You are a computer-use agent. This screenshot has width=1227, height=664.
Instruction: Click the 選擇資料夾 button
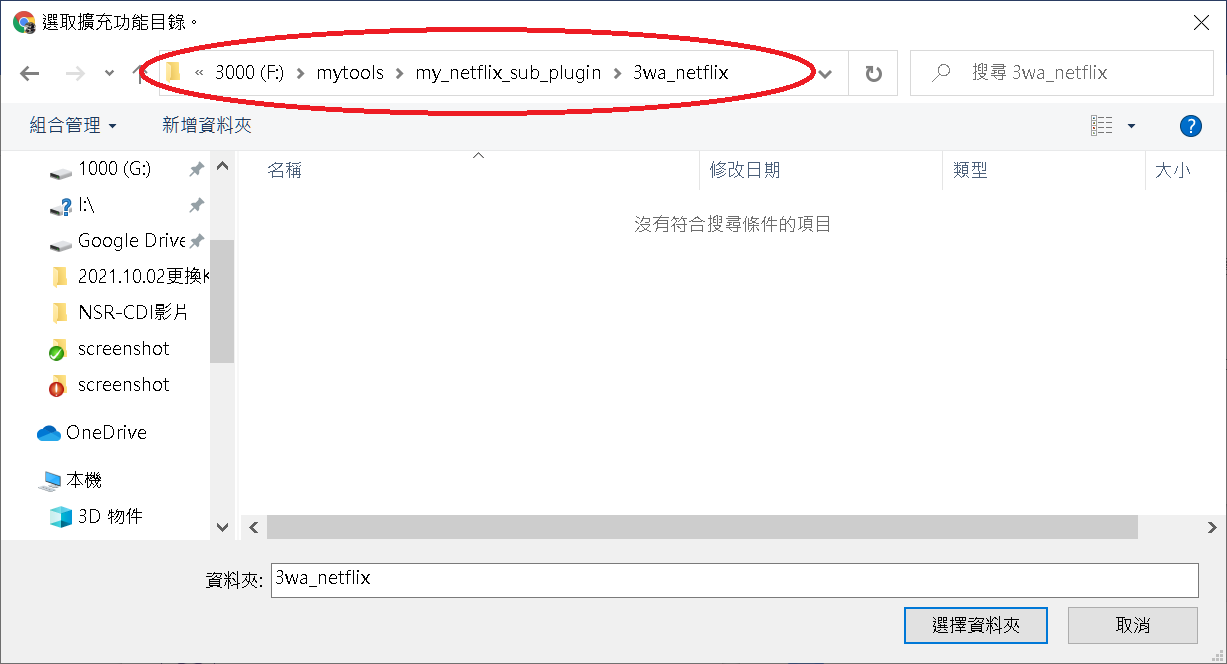976,625
